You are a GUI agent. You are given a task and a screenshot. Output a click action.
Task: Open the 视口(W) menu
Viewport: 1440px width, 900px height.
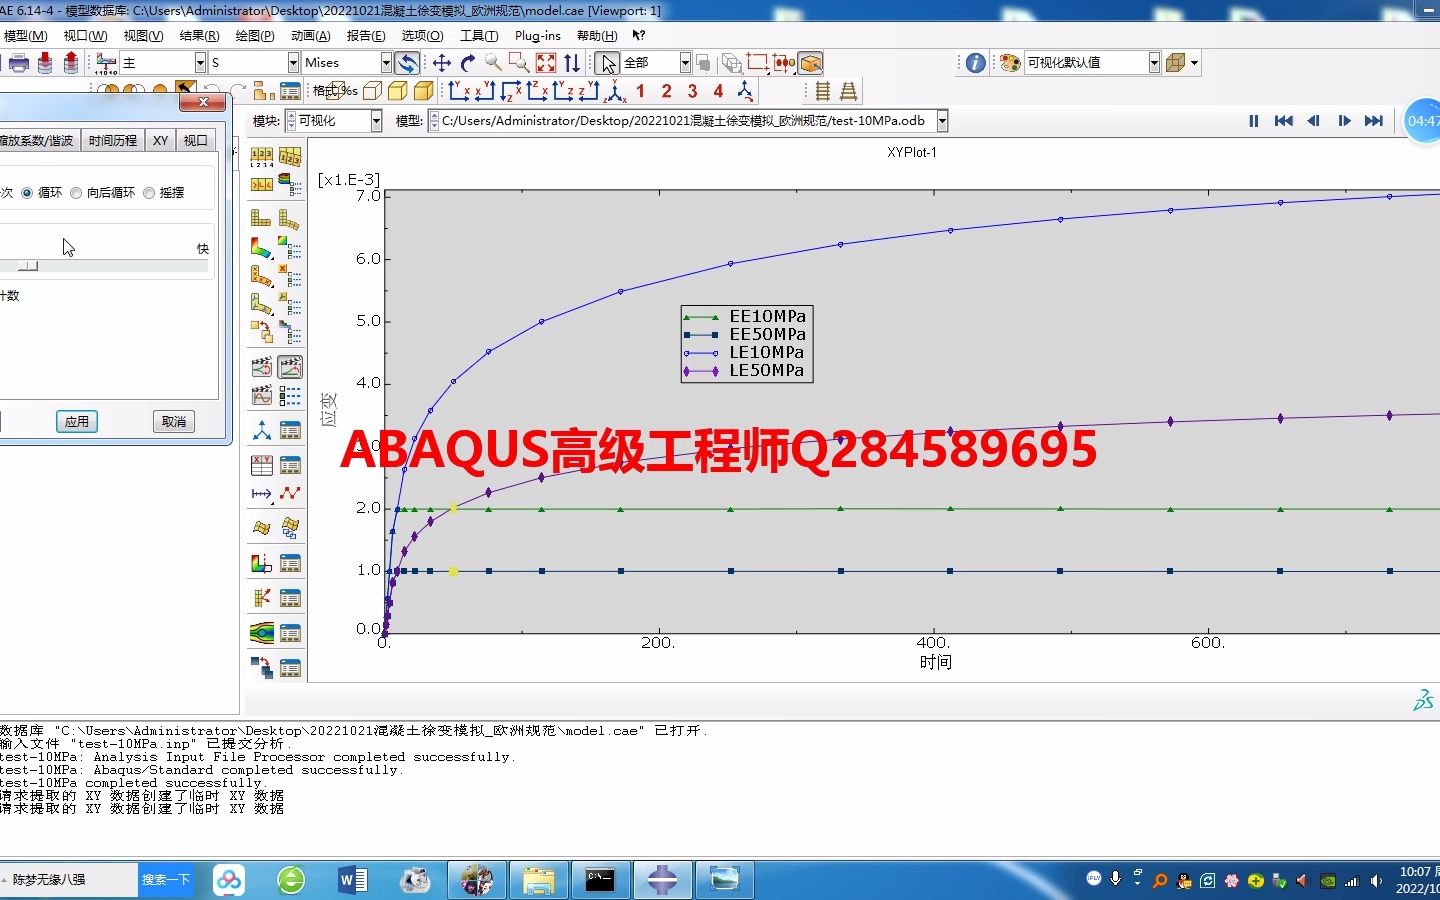click(85, 35)
